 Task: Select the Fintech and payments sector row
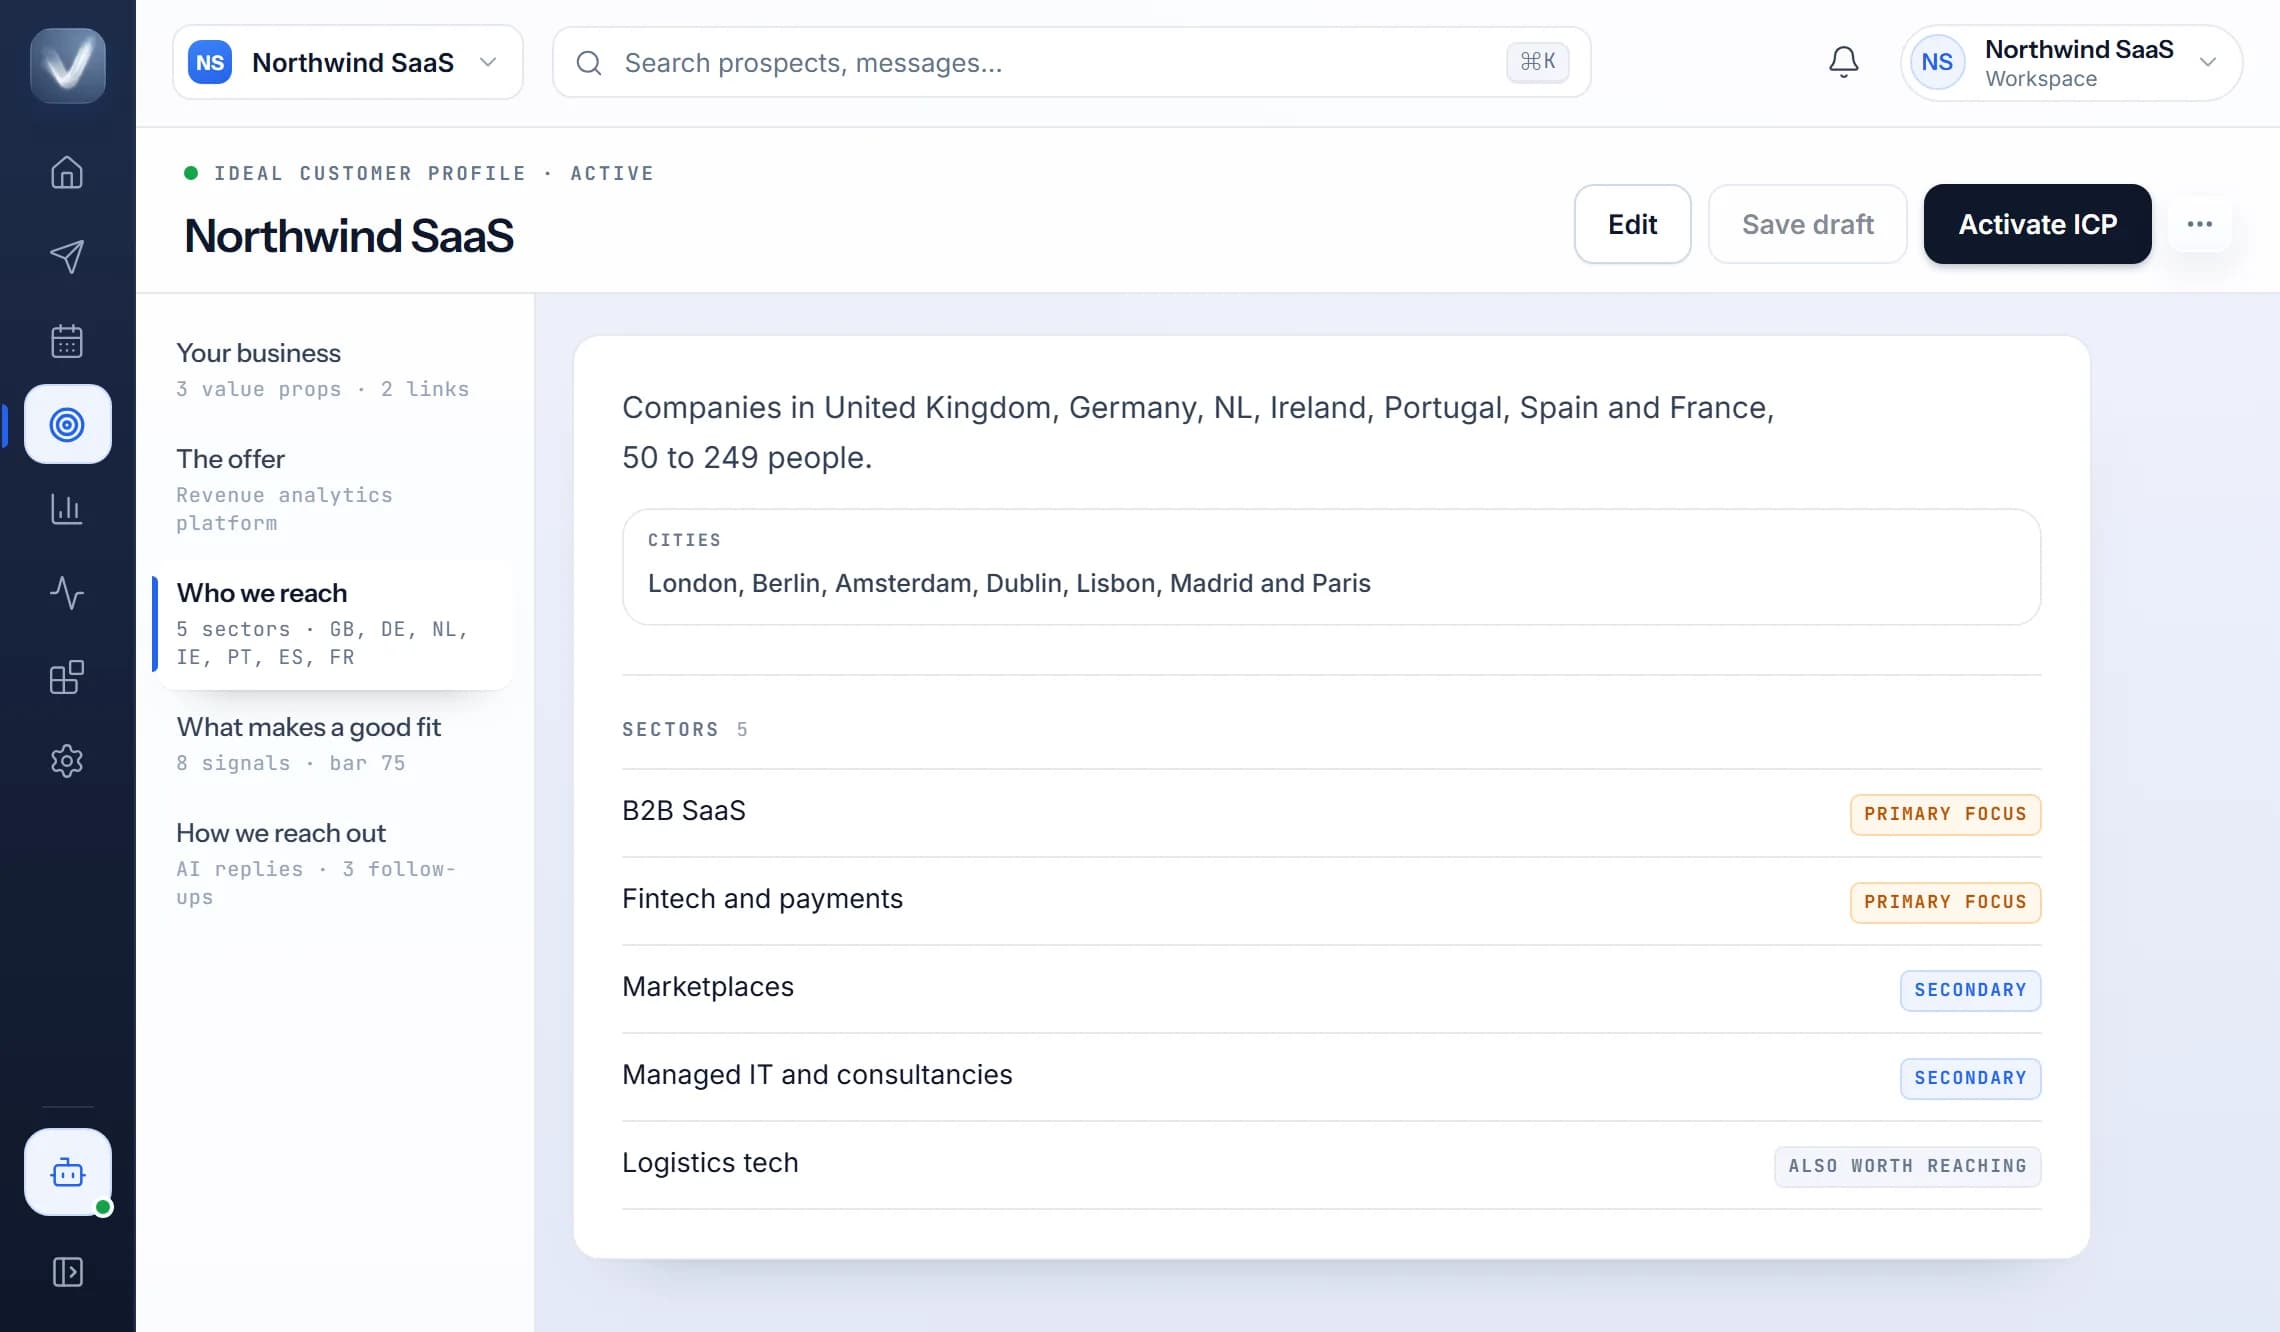click(x=1332, y=900)
